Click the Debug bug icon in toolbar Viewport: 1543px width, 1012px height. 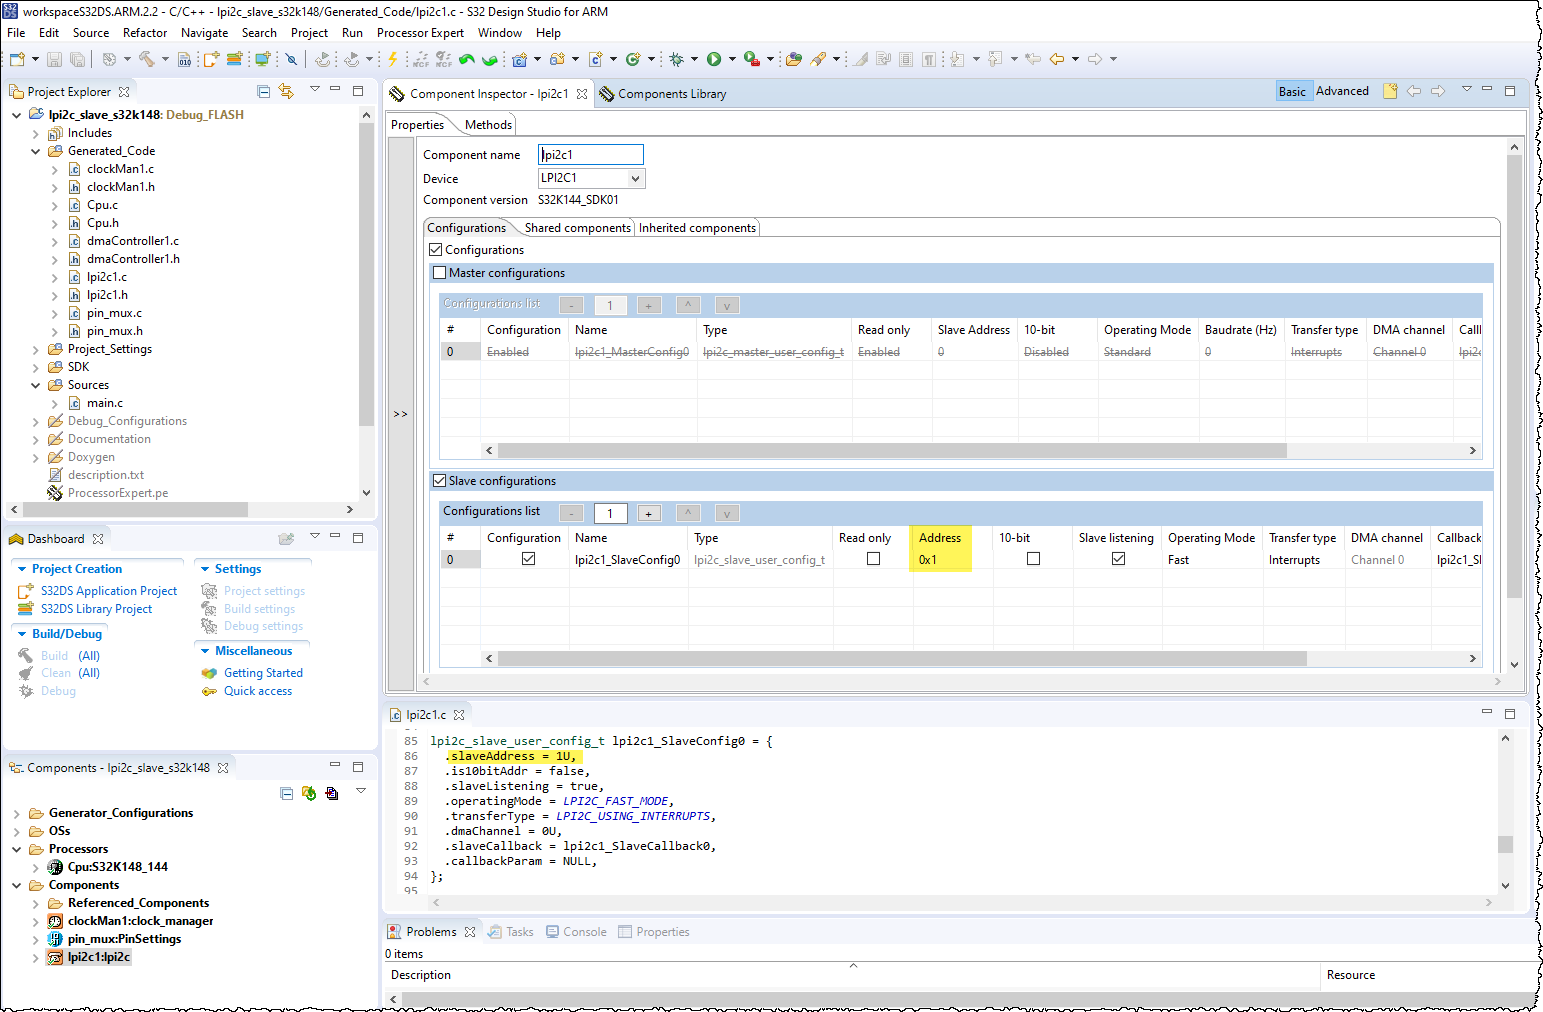tap(677, 60)
